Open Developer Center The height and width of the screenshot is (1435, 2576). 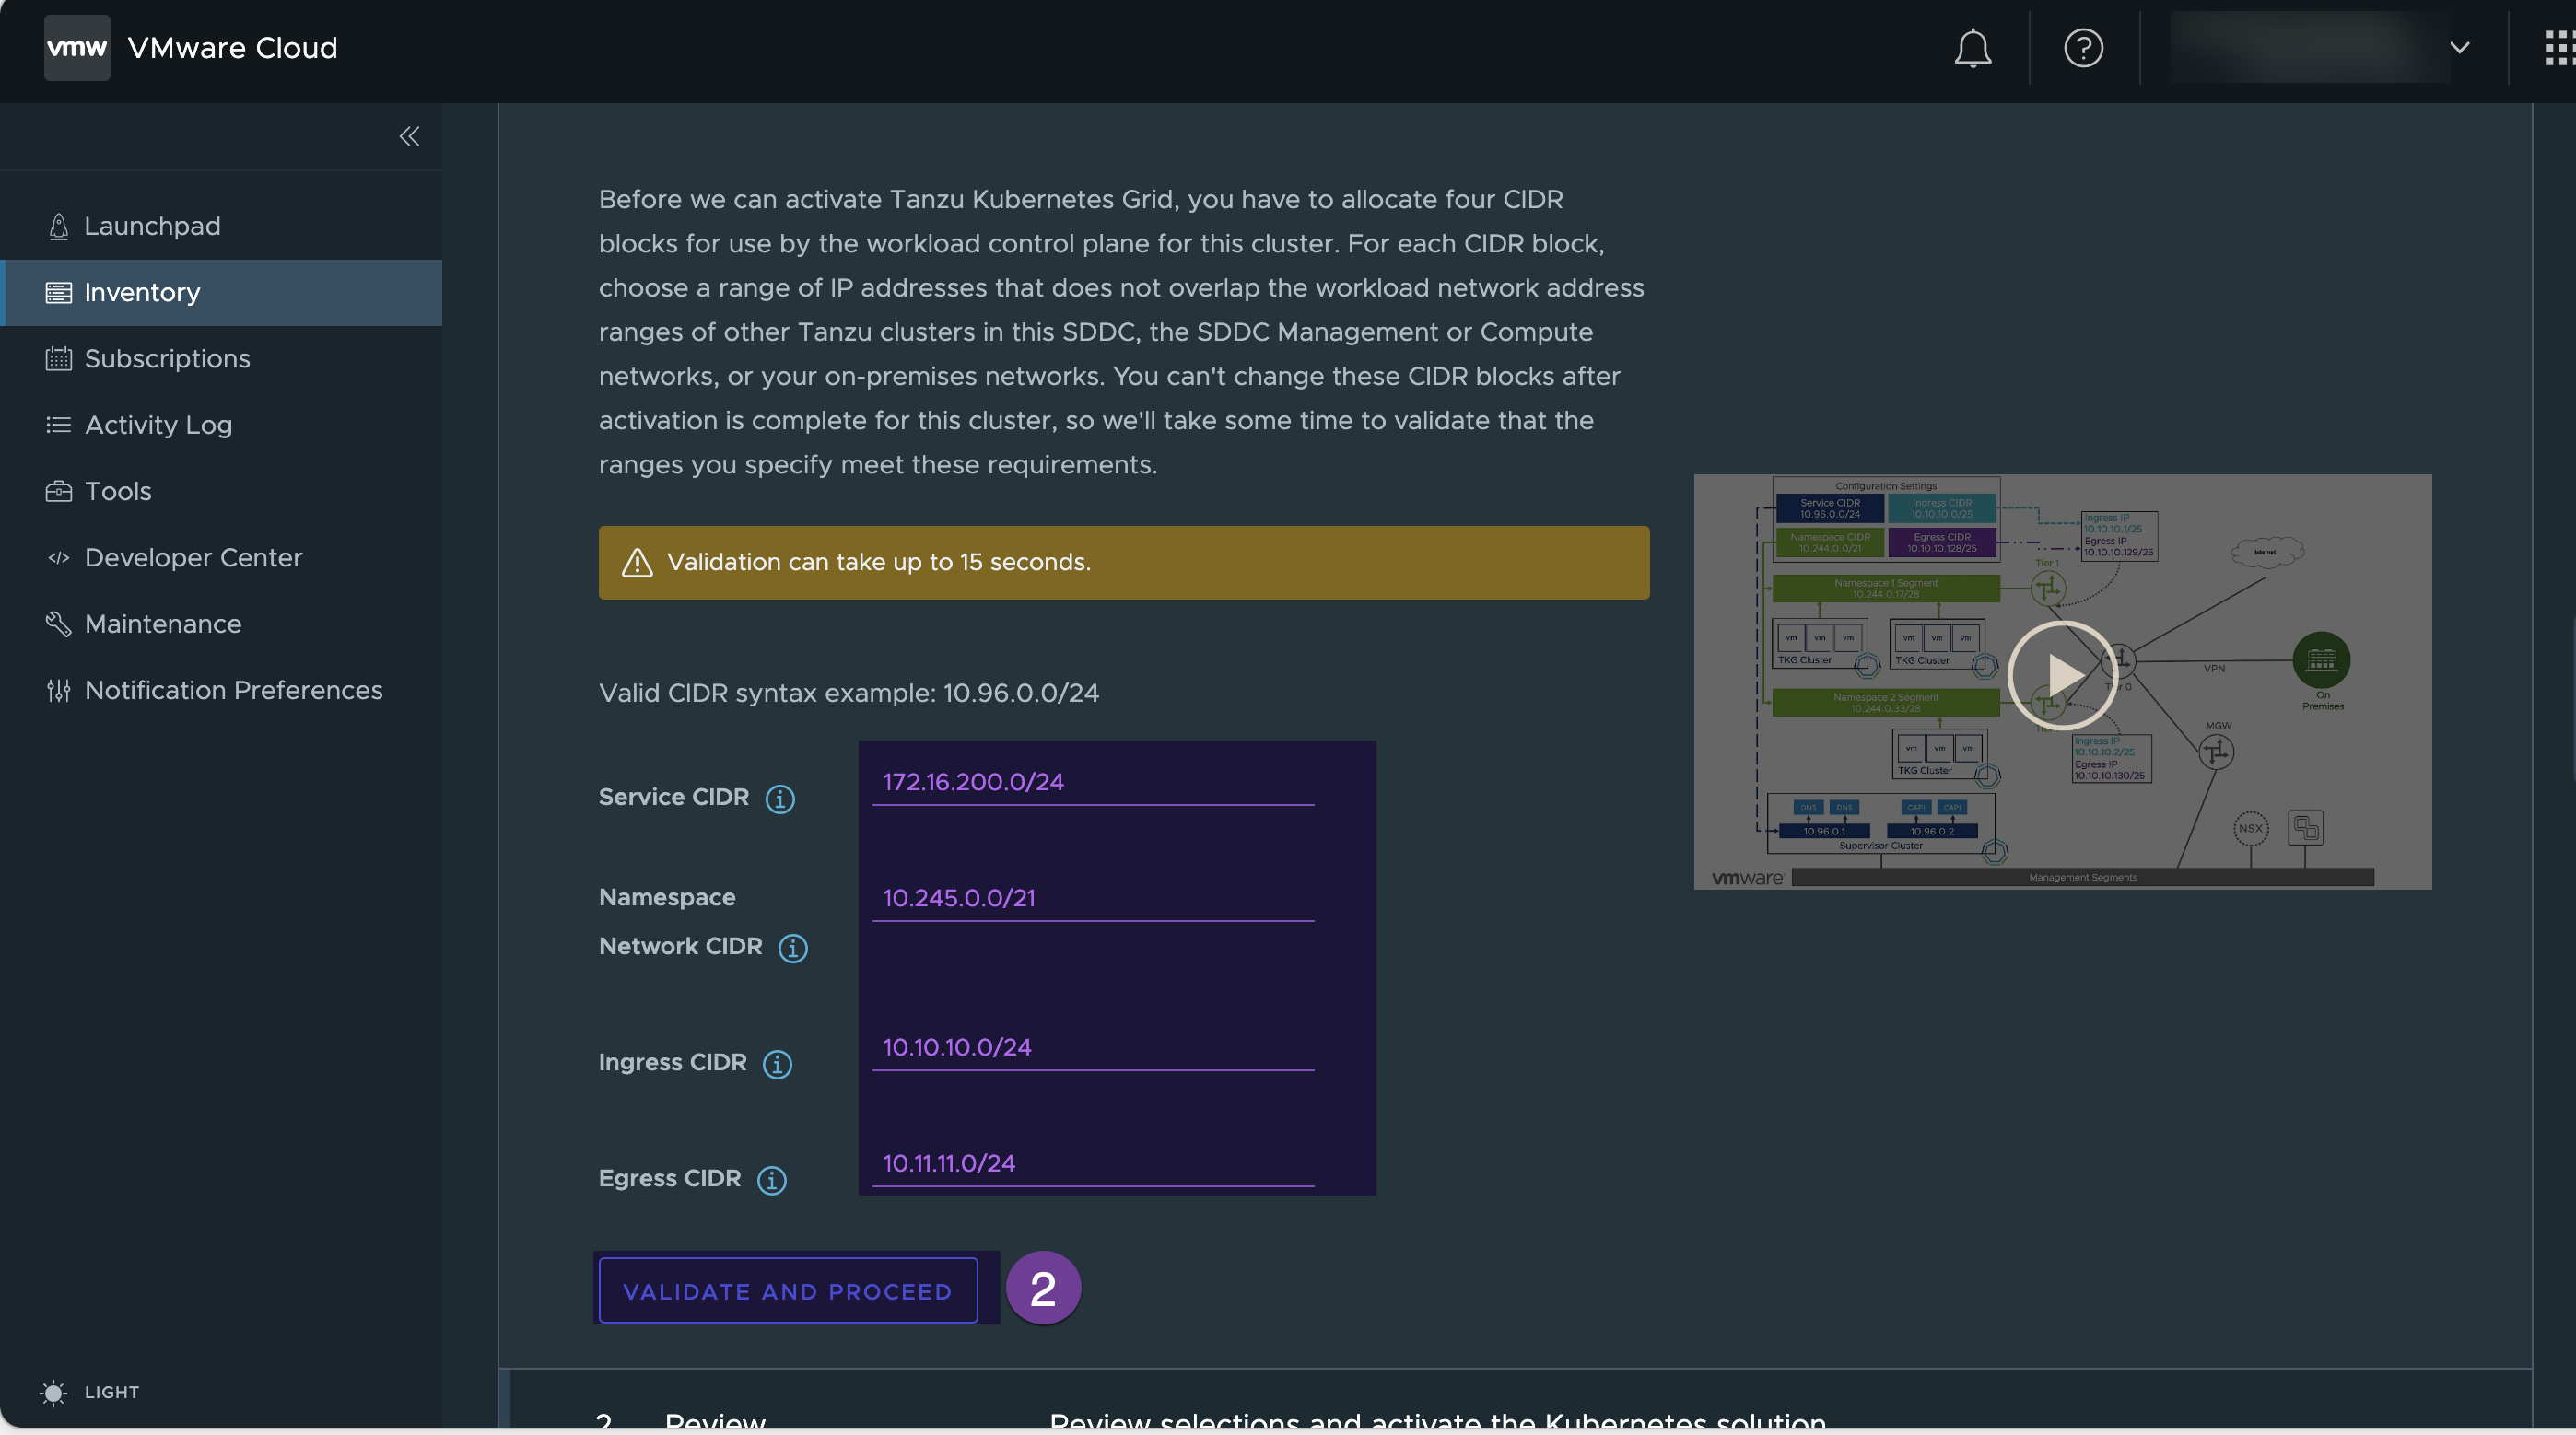coord(221,557)
